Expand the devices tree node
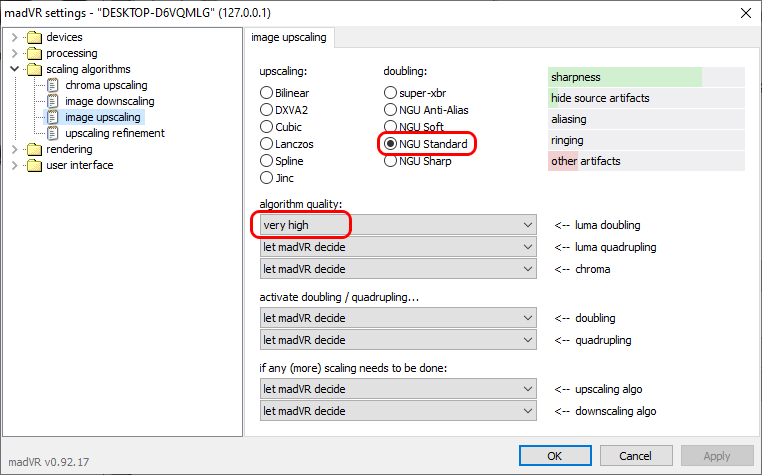The image size is (762, 475). 14,37
